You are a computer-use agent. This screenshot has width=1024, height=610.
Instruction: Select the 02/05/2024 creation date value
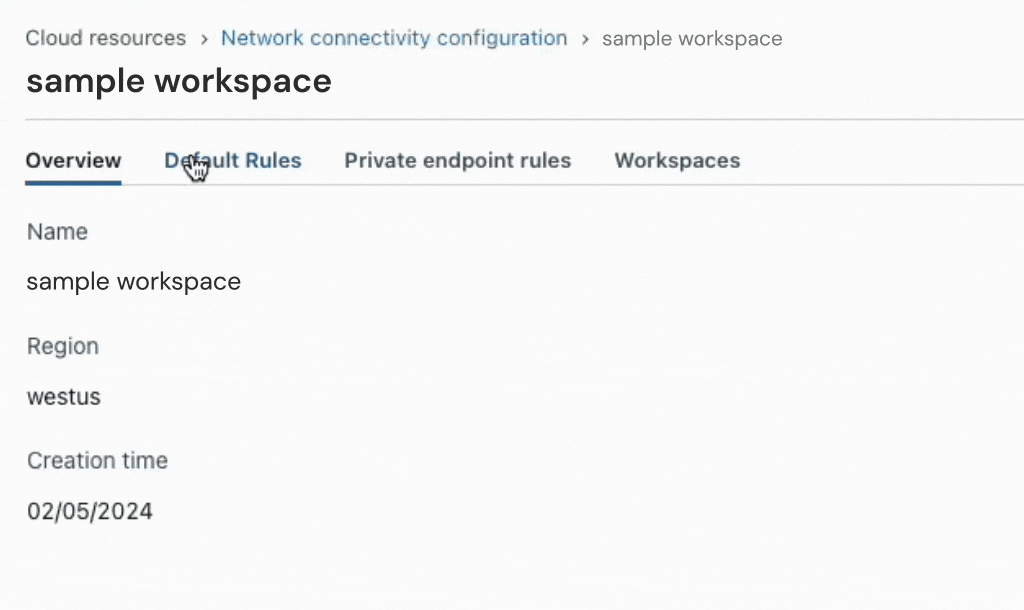coord(90,512)
